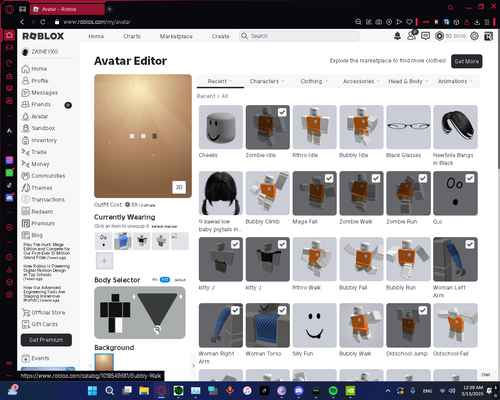Go back with browser back arrow
Image resolution: width=500 pixels, height=400 pixels.
[x=22, y=22]
